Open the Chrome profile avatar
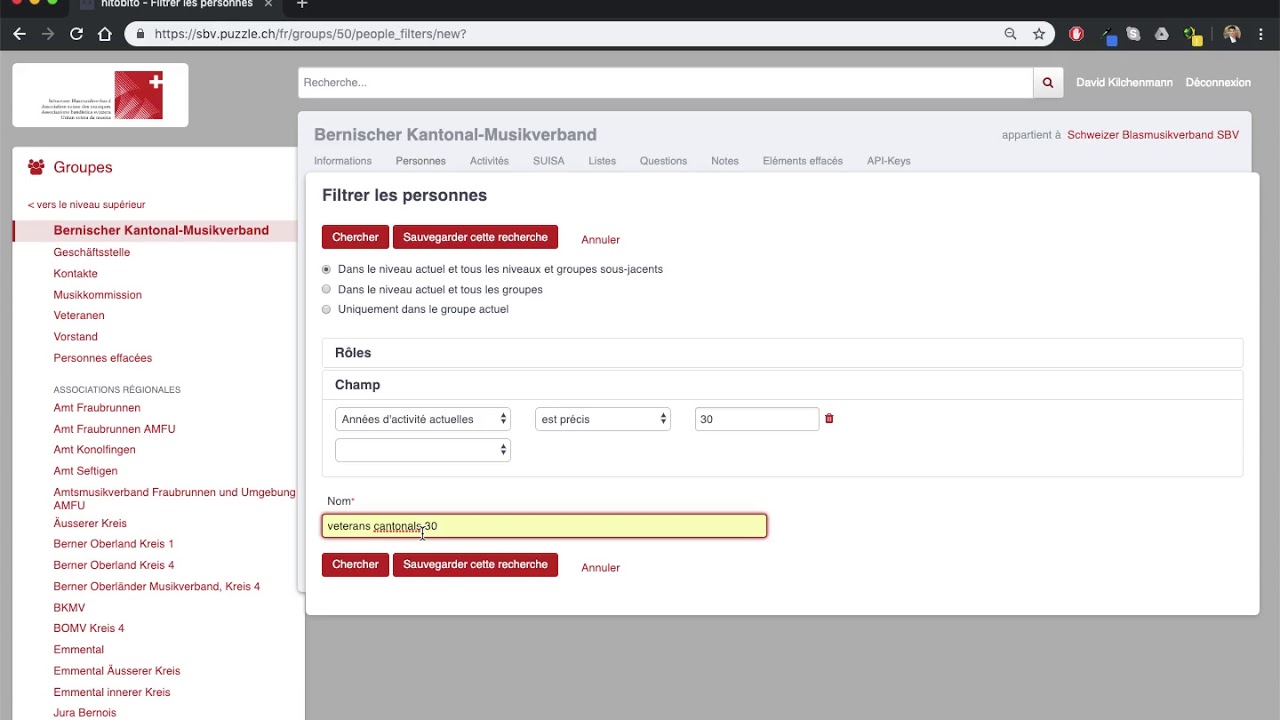The width and height of the screenshot is (1280, 720). point(1232,34)
